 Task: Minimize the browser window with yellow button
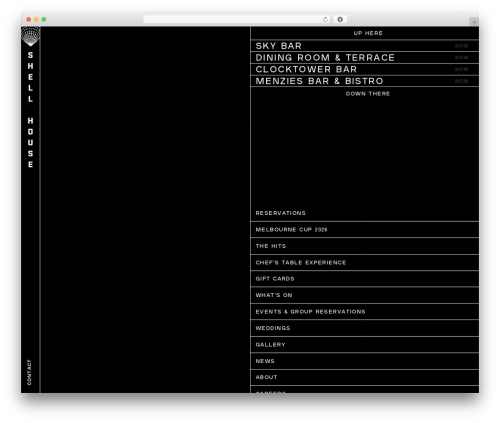click(x=36, y=20)
